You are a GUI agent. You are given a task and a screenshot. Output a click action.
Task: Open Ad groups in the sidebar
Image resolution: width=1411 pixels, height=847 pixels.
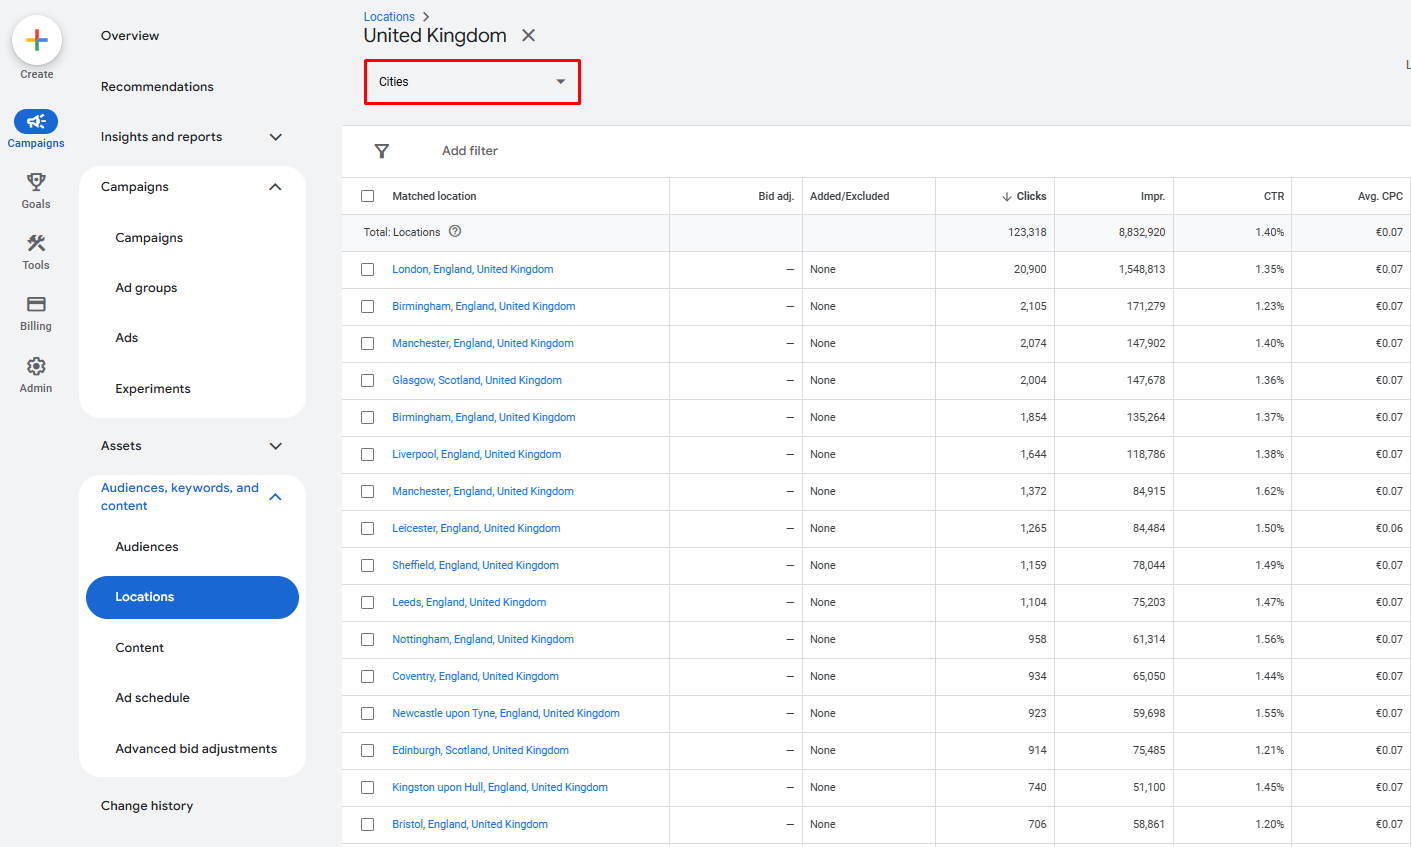click(146, 288)
